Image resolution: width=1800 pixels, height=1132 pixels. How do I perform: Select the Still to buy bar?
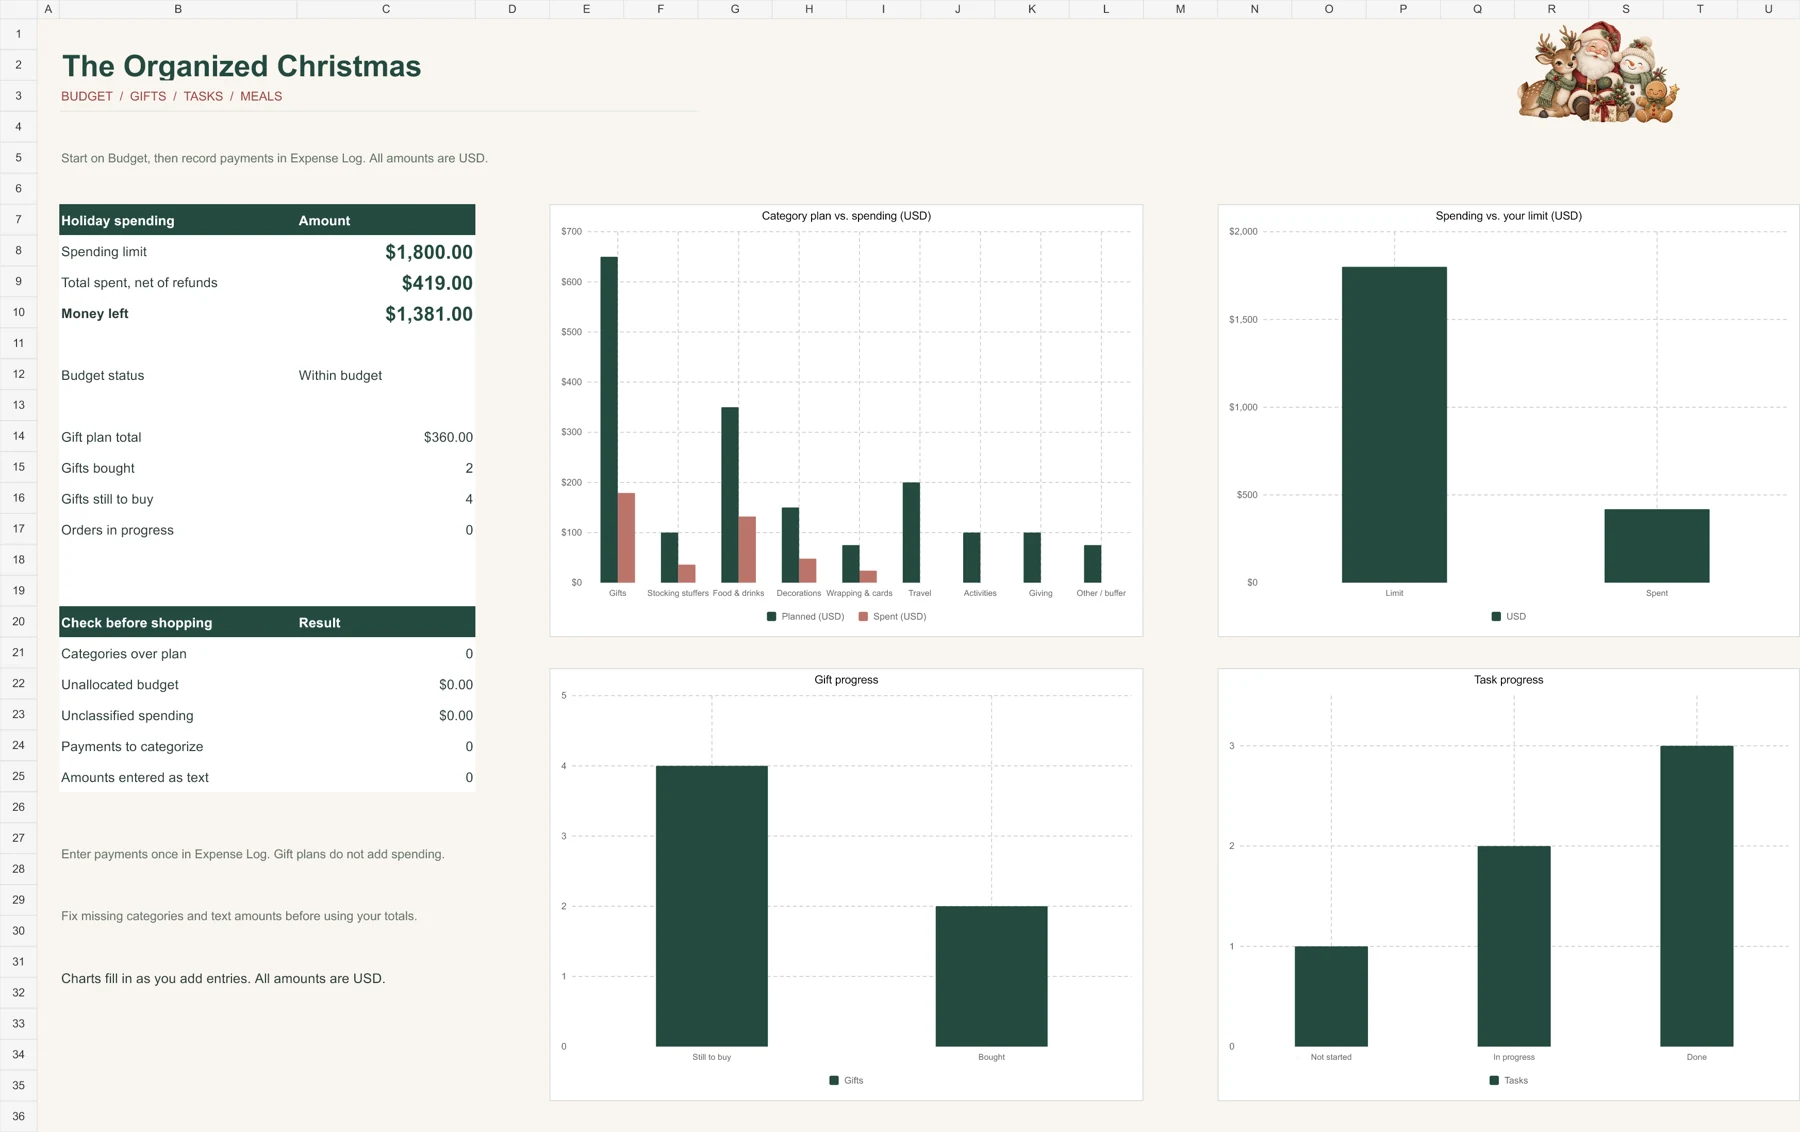[712, 906]
